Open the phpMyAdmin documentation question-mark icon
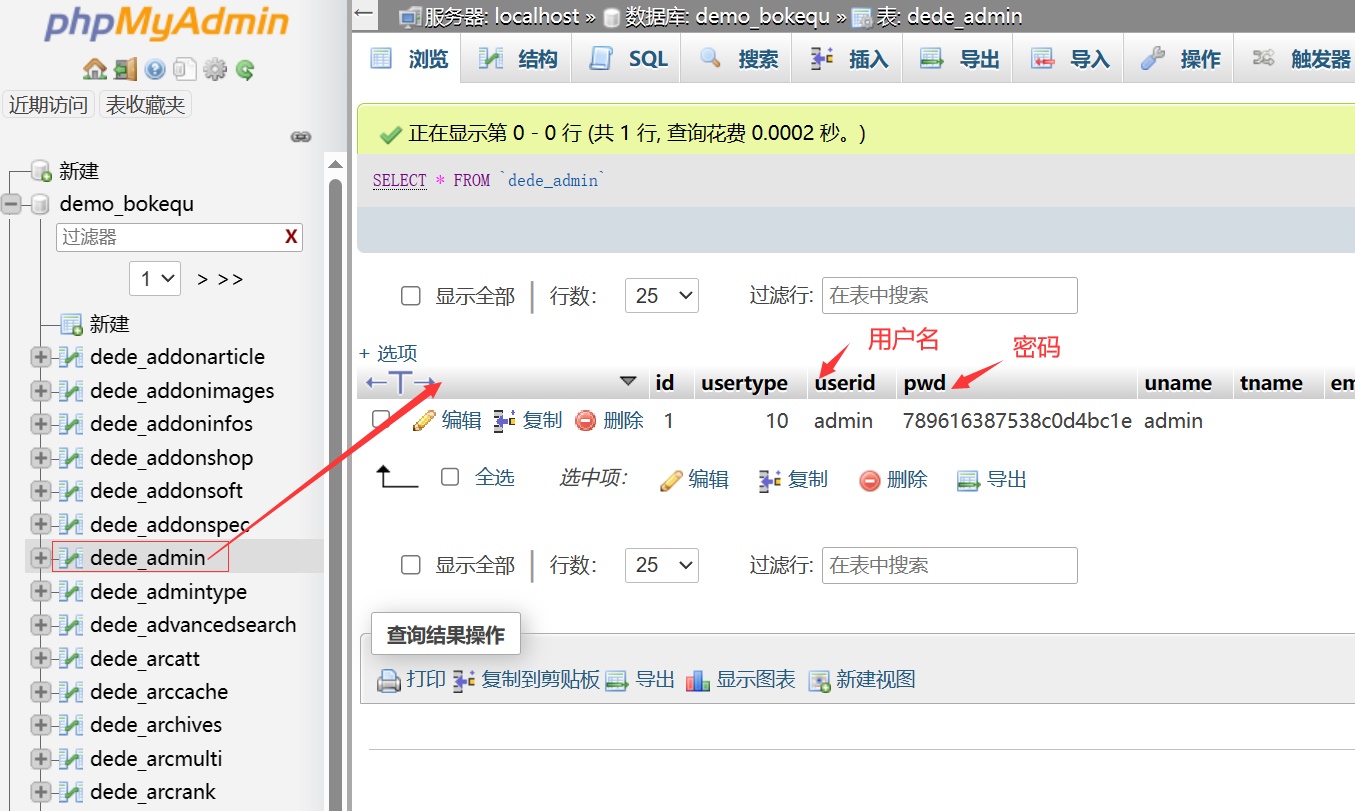The image size is (1355, 811). [x=155, y=69]
